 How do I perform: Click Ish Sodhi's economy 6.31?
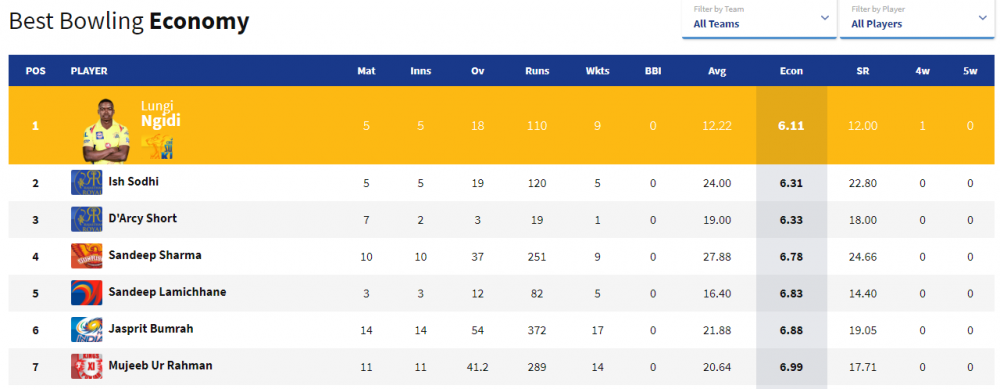tap(791, 183)
